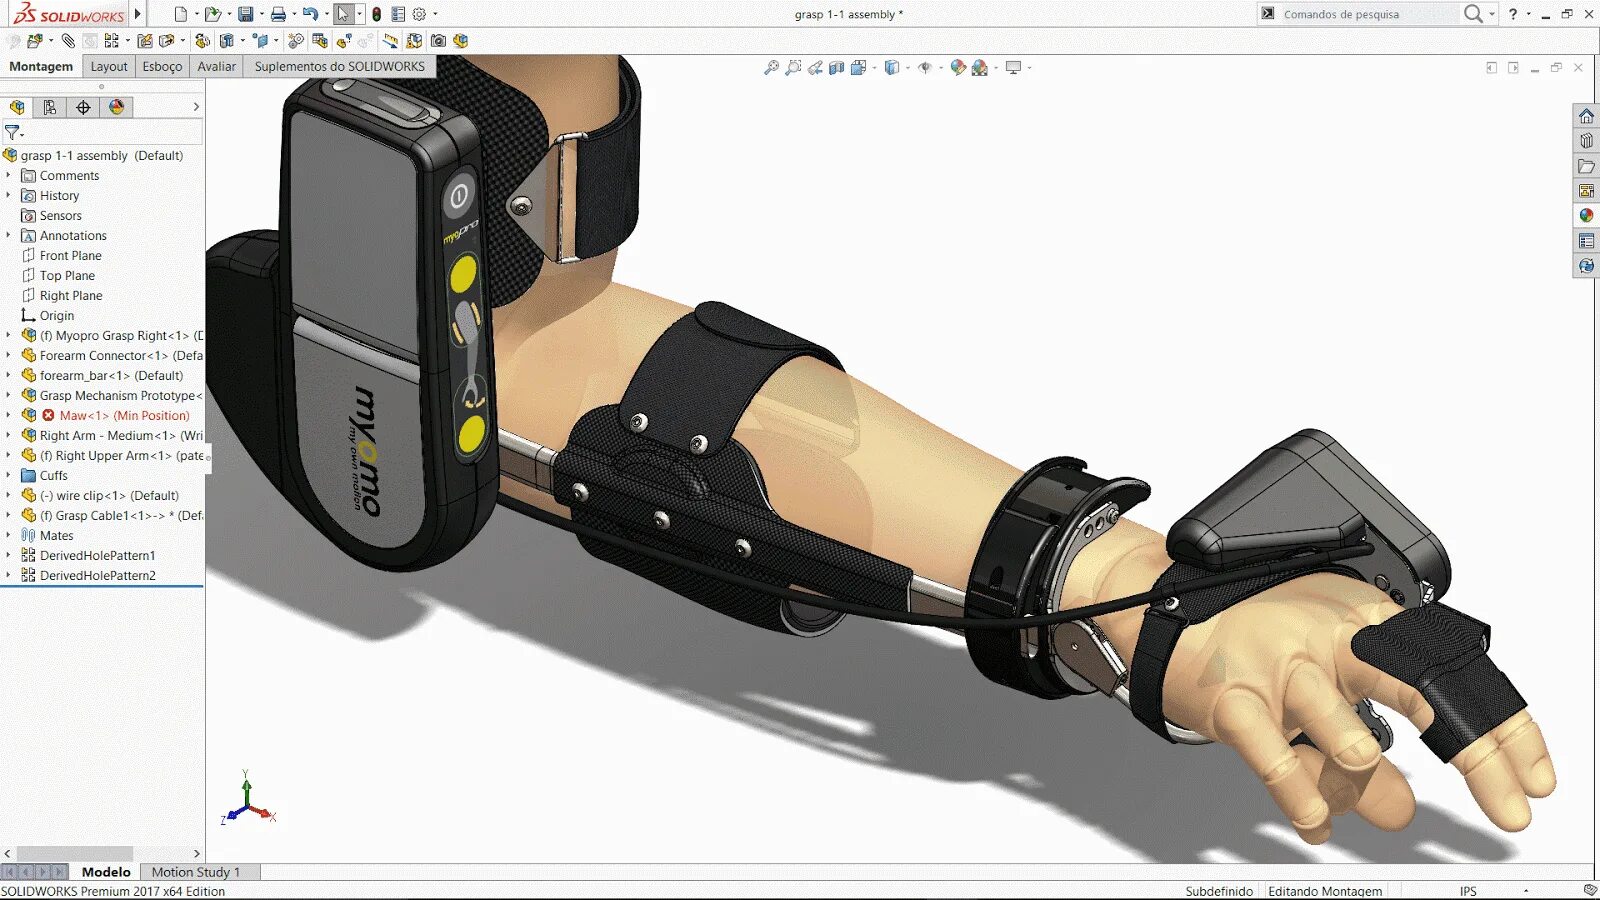Click the search magnifier button

(x=1472, y=14)
